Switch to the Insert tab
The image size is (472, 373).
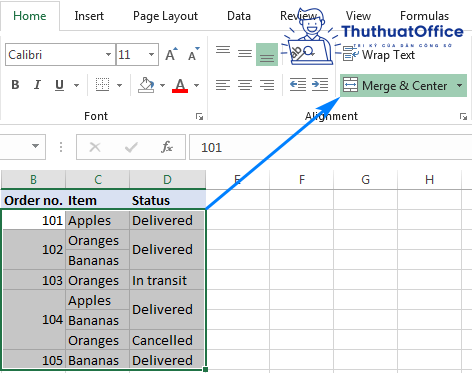[89, 16]
